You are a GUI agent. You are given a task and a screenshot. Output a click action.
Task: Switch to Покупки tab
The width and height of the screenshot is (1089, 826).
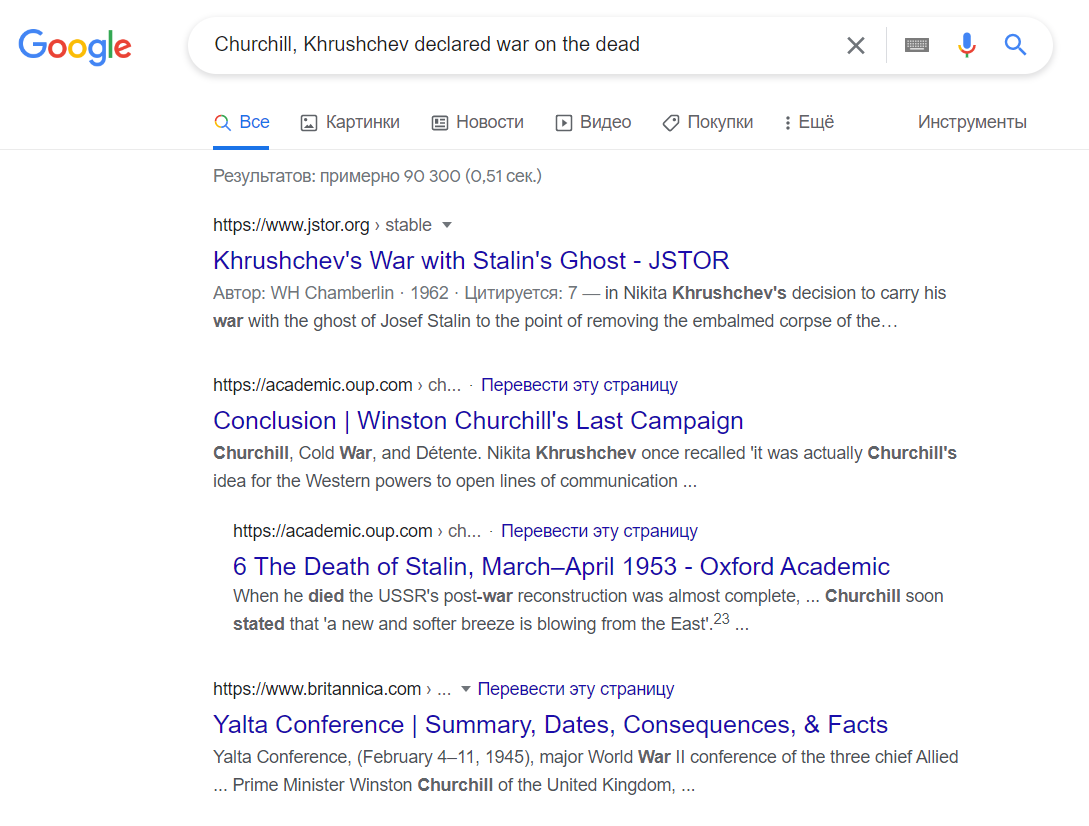[x=708, y=122]
